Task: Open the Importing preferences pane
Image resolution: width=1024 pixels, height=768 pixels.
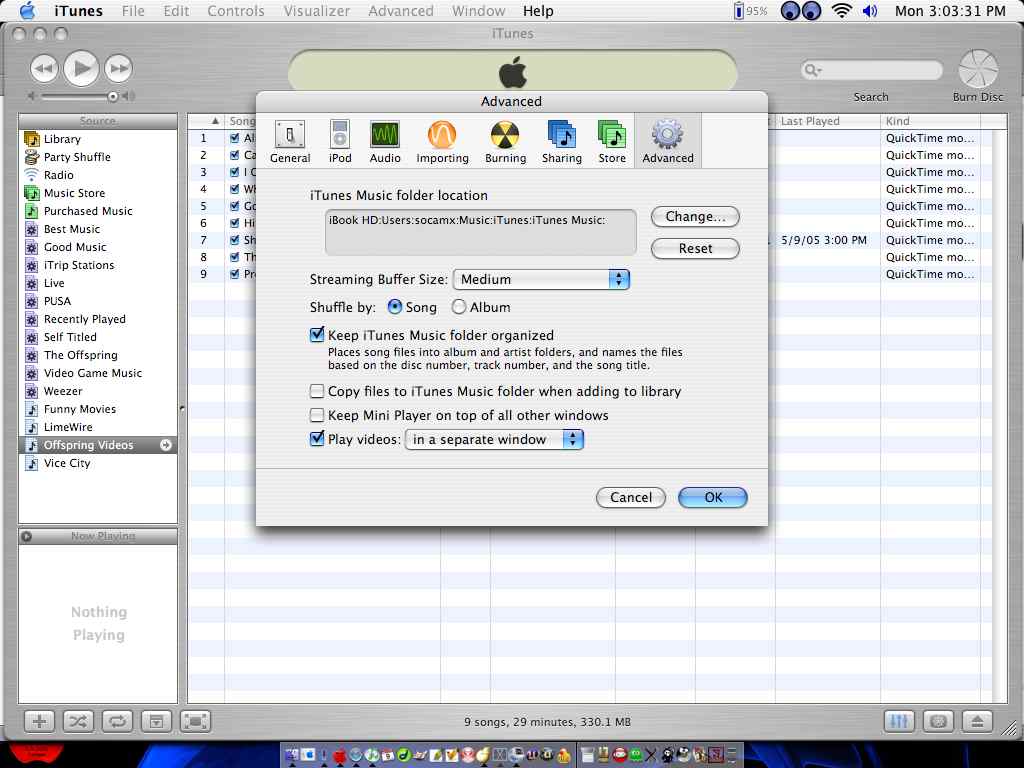Action: (442, 142)
